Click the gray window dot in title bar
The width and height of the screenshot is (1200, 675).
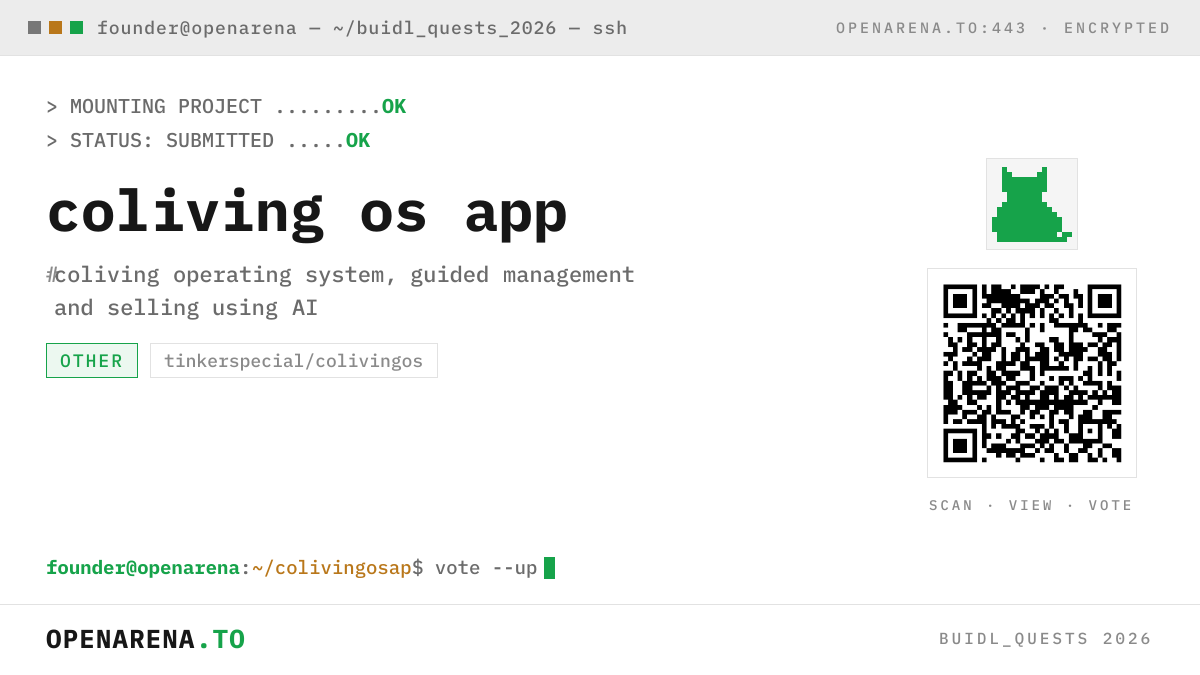tap(34, 28)
